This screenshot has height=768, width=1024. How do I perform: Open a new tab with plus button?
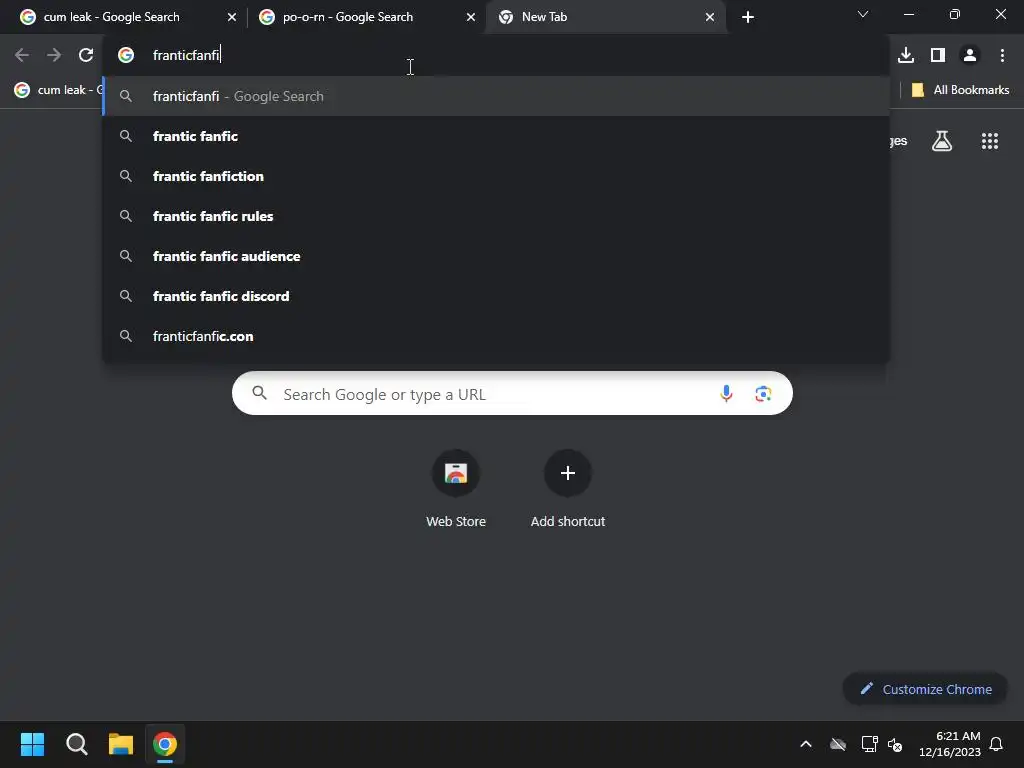click(x=748, y=17)
